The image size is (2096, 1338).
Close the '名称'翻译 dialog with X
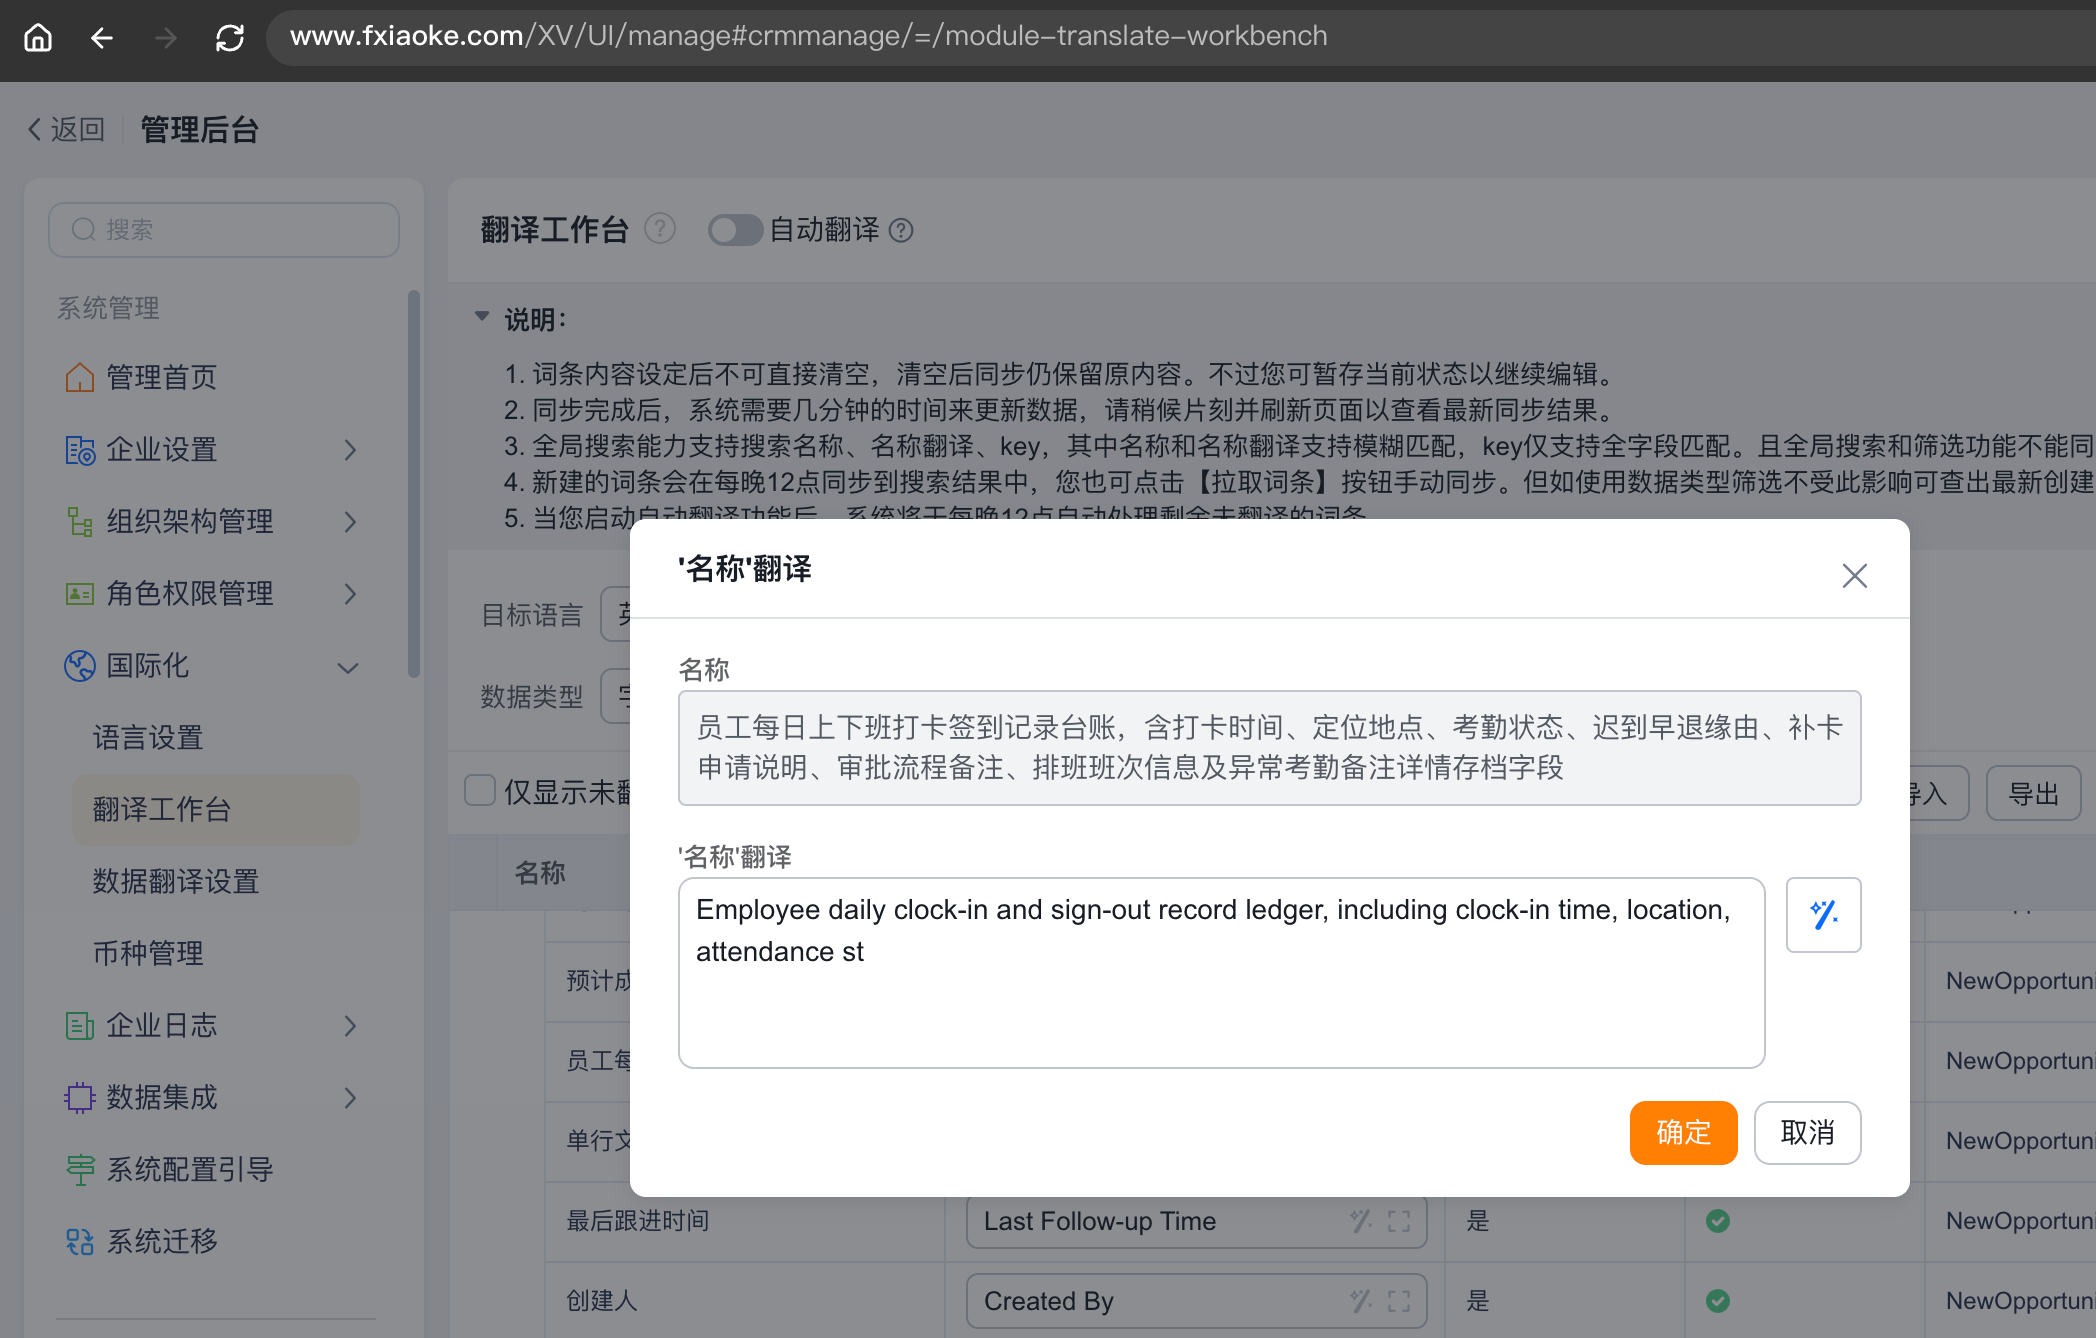click(1855, 575)
